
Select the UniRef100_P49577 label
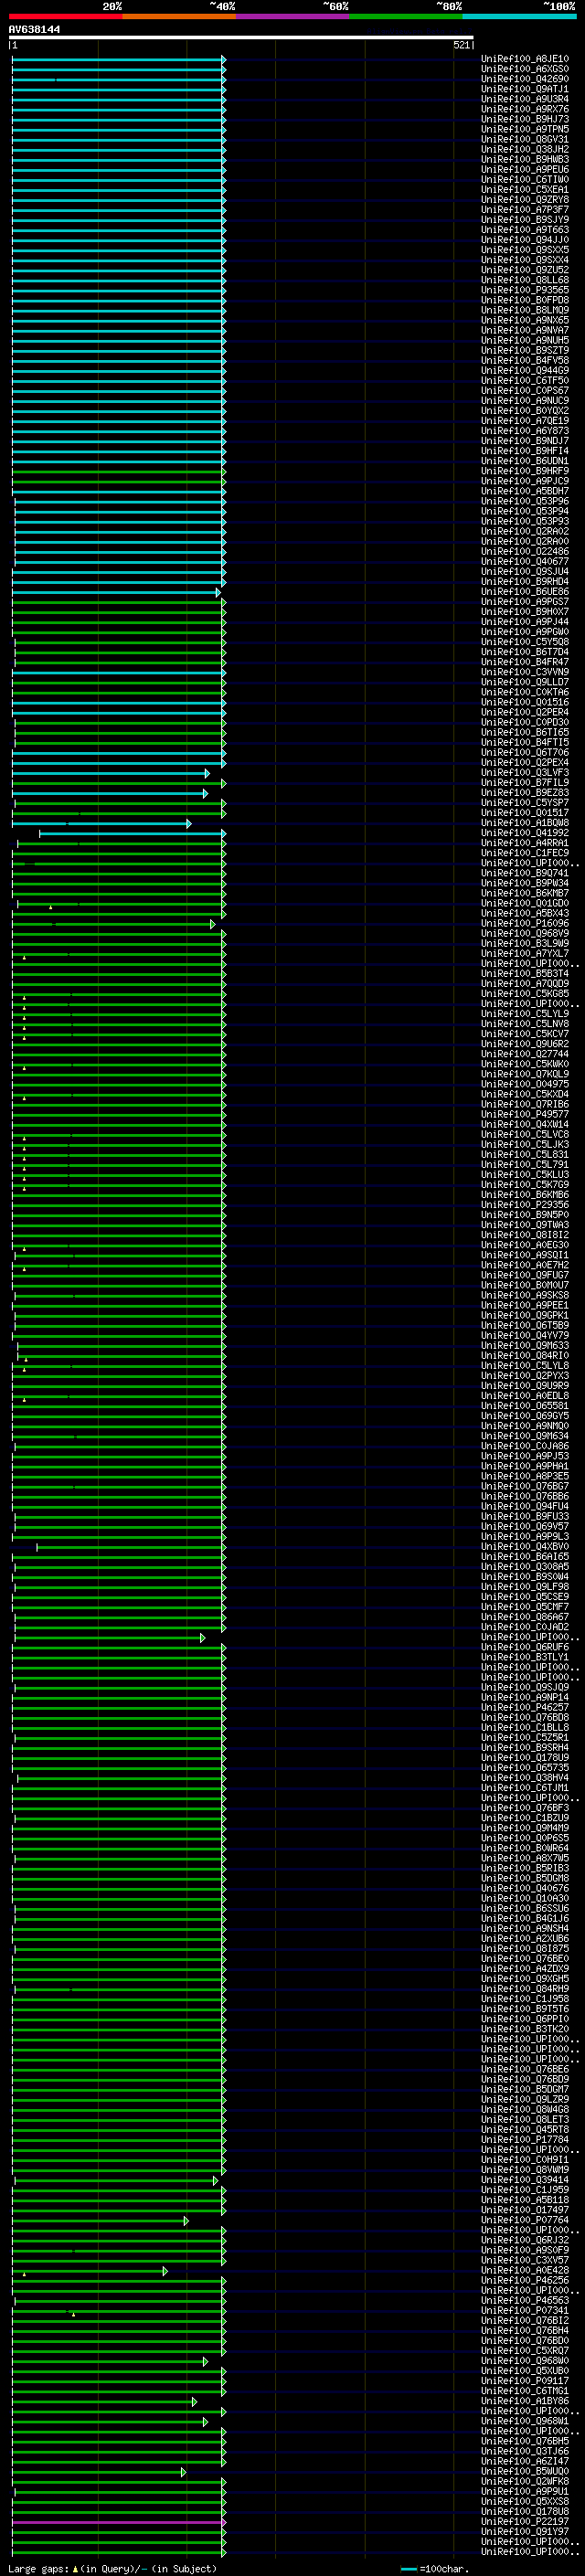[x=524, y=1115]
